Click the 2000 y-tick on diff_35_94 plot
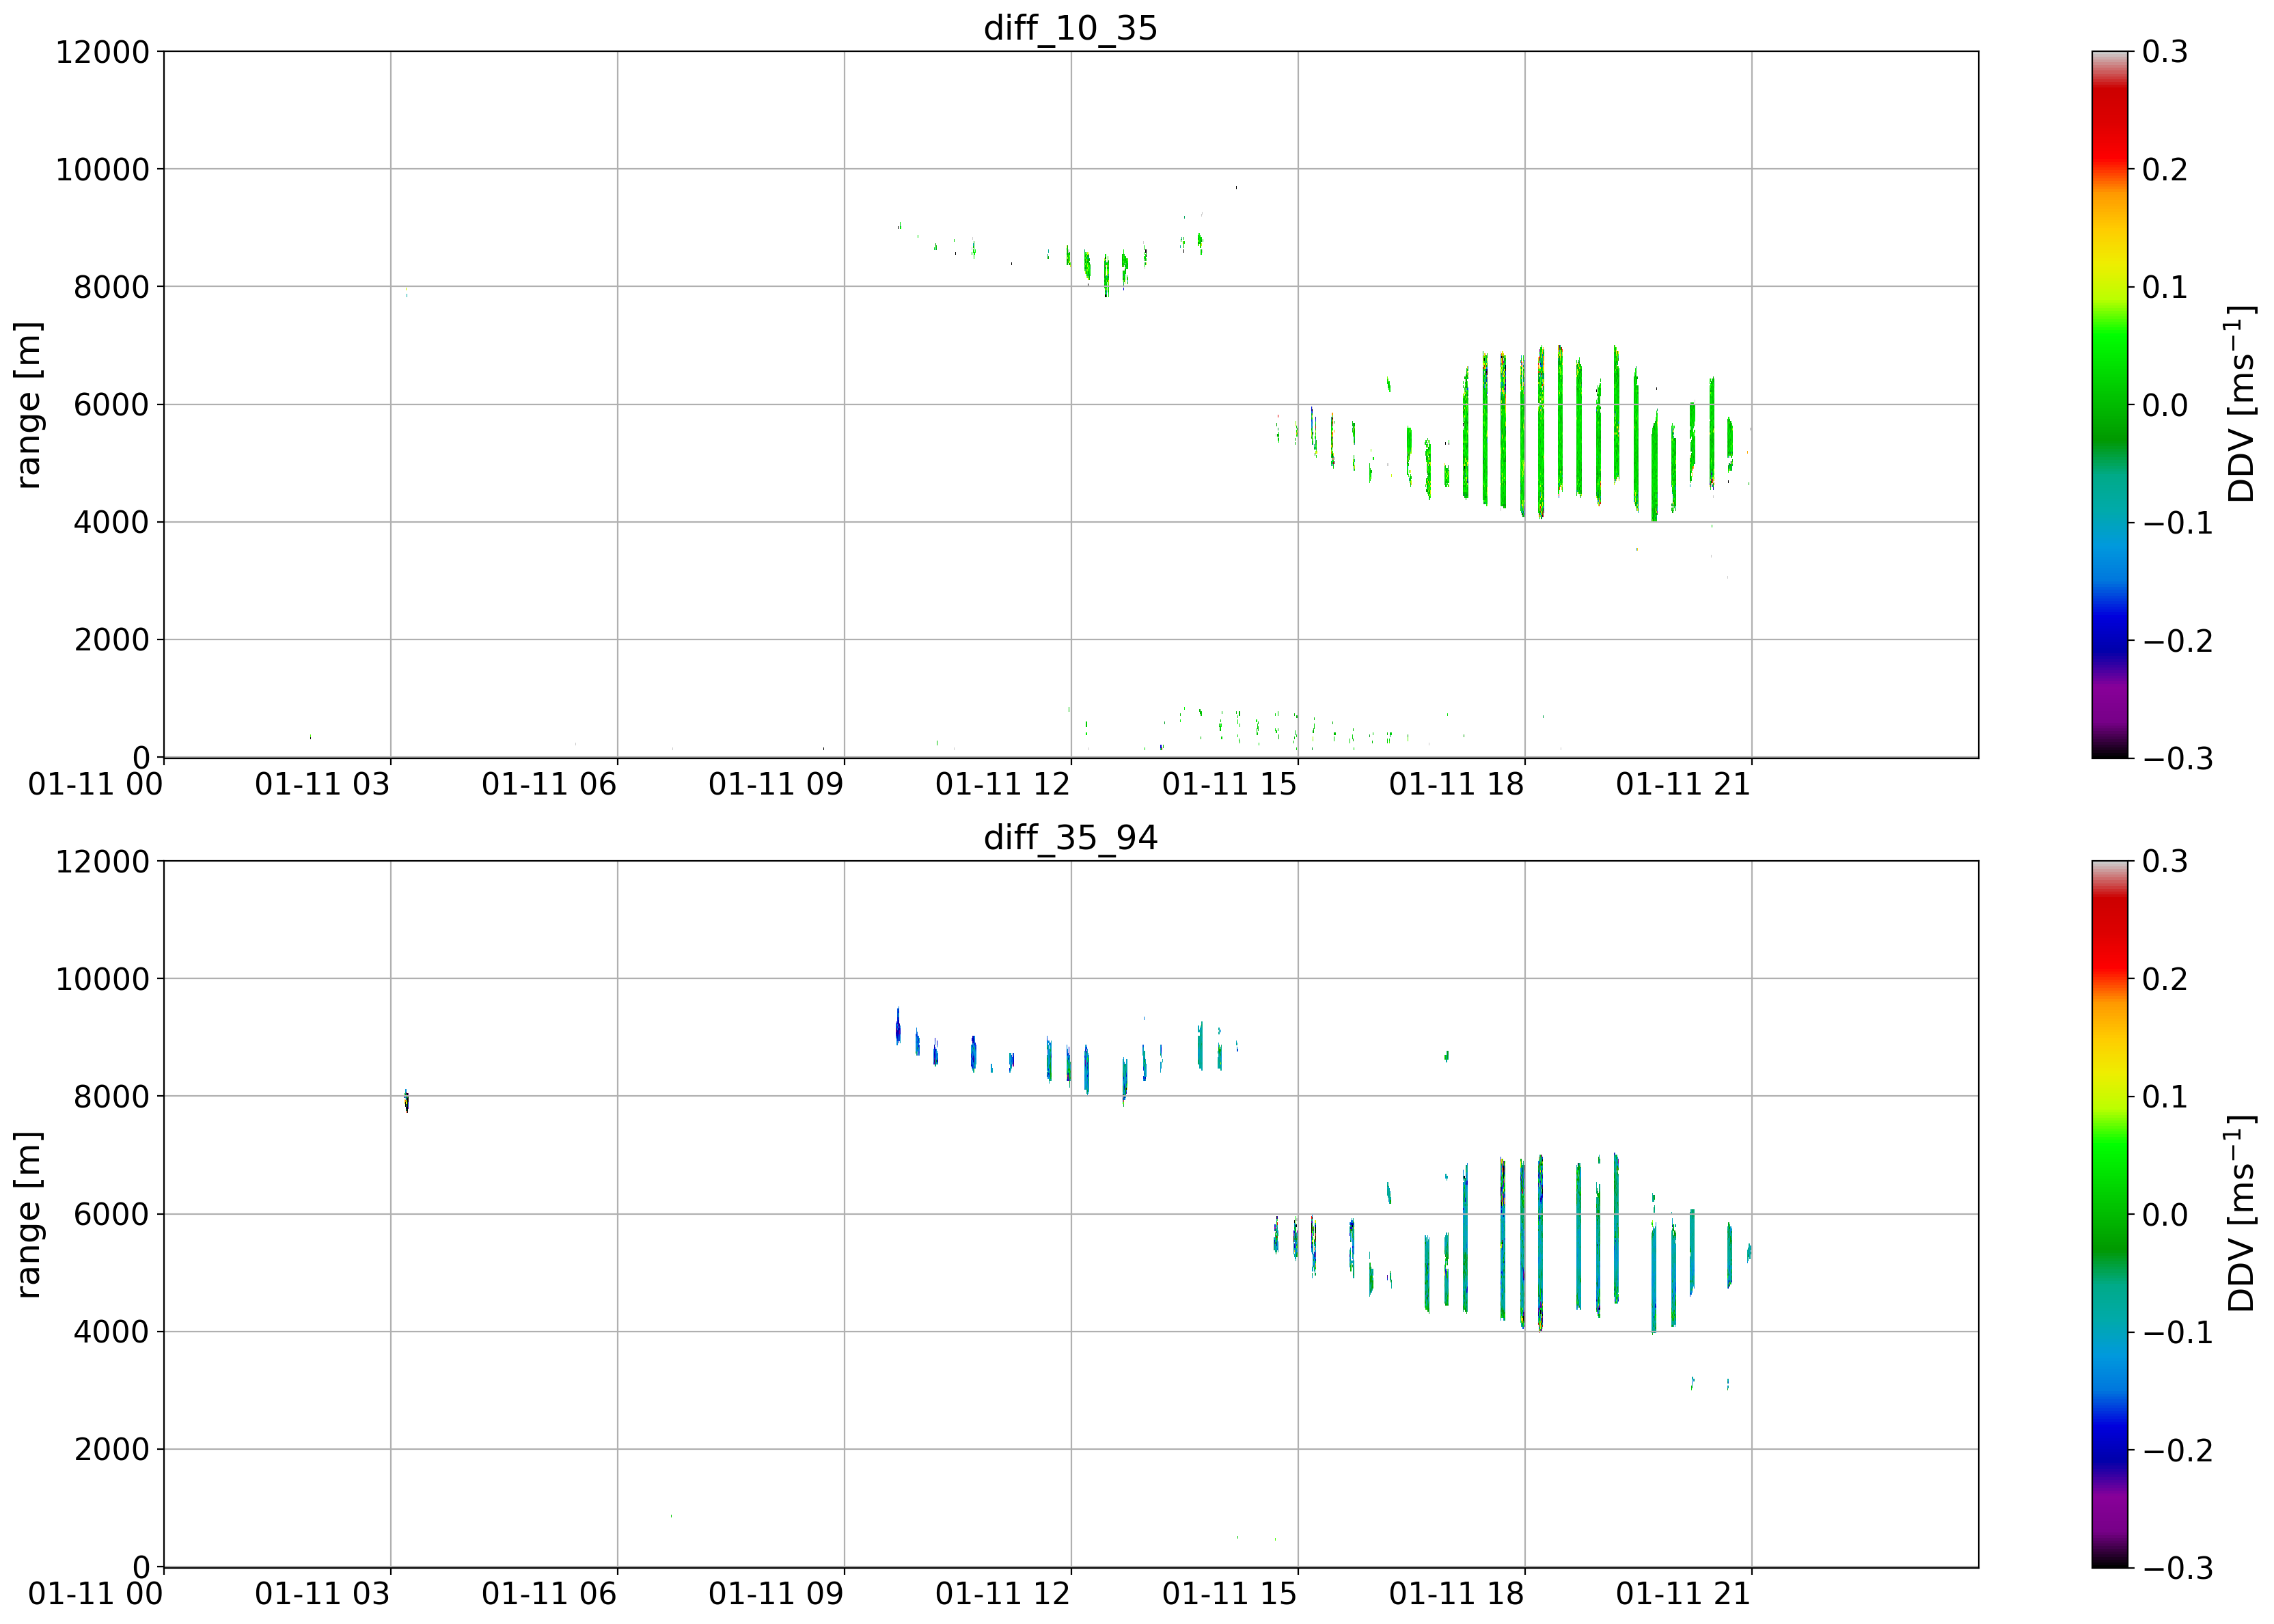 click(x=111, y=1450)
